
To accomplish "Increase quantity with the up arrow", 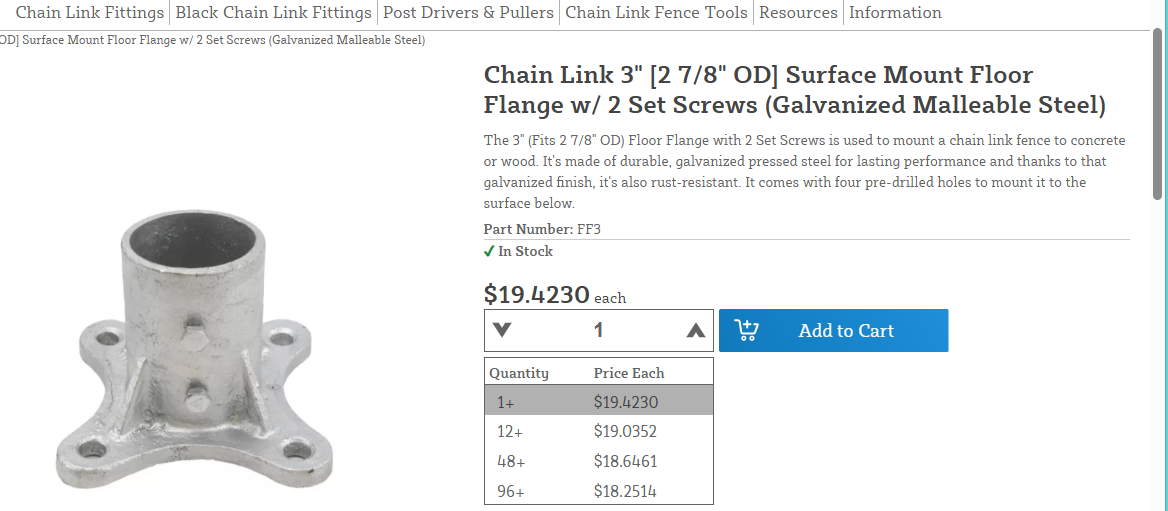I will click(696, 330).
